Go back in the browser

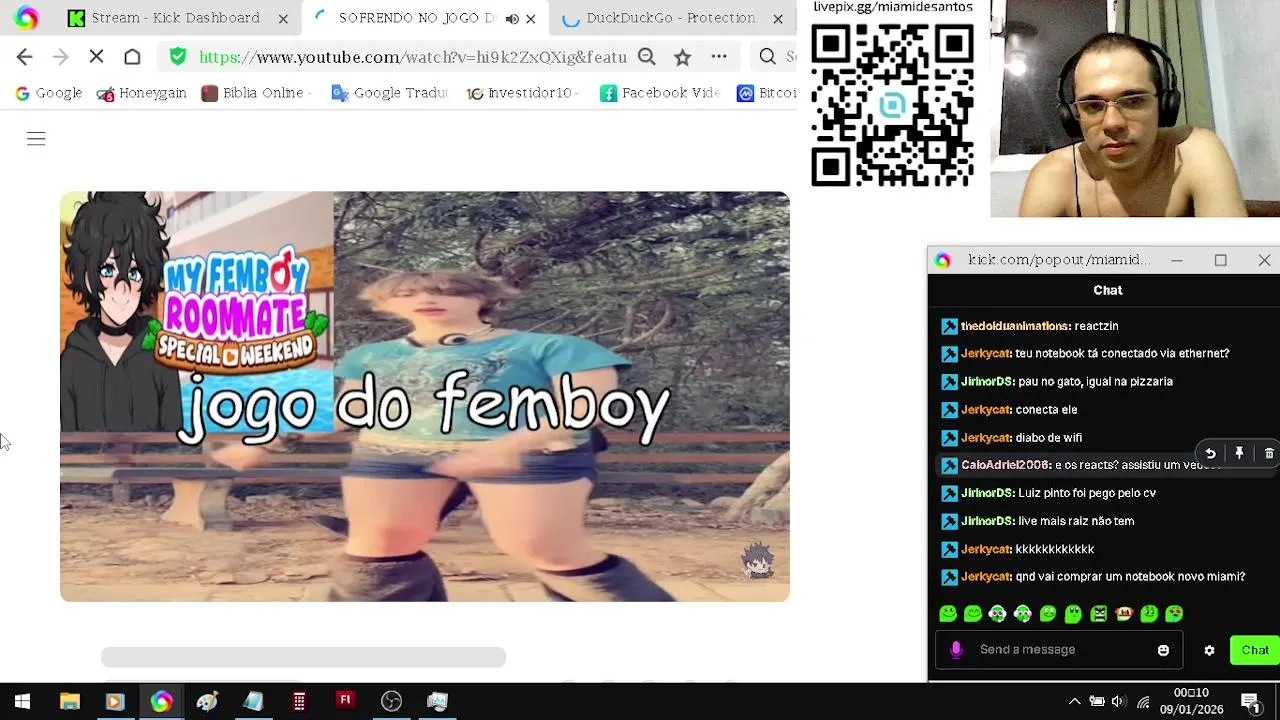[x=25, y=57]
